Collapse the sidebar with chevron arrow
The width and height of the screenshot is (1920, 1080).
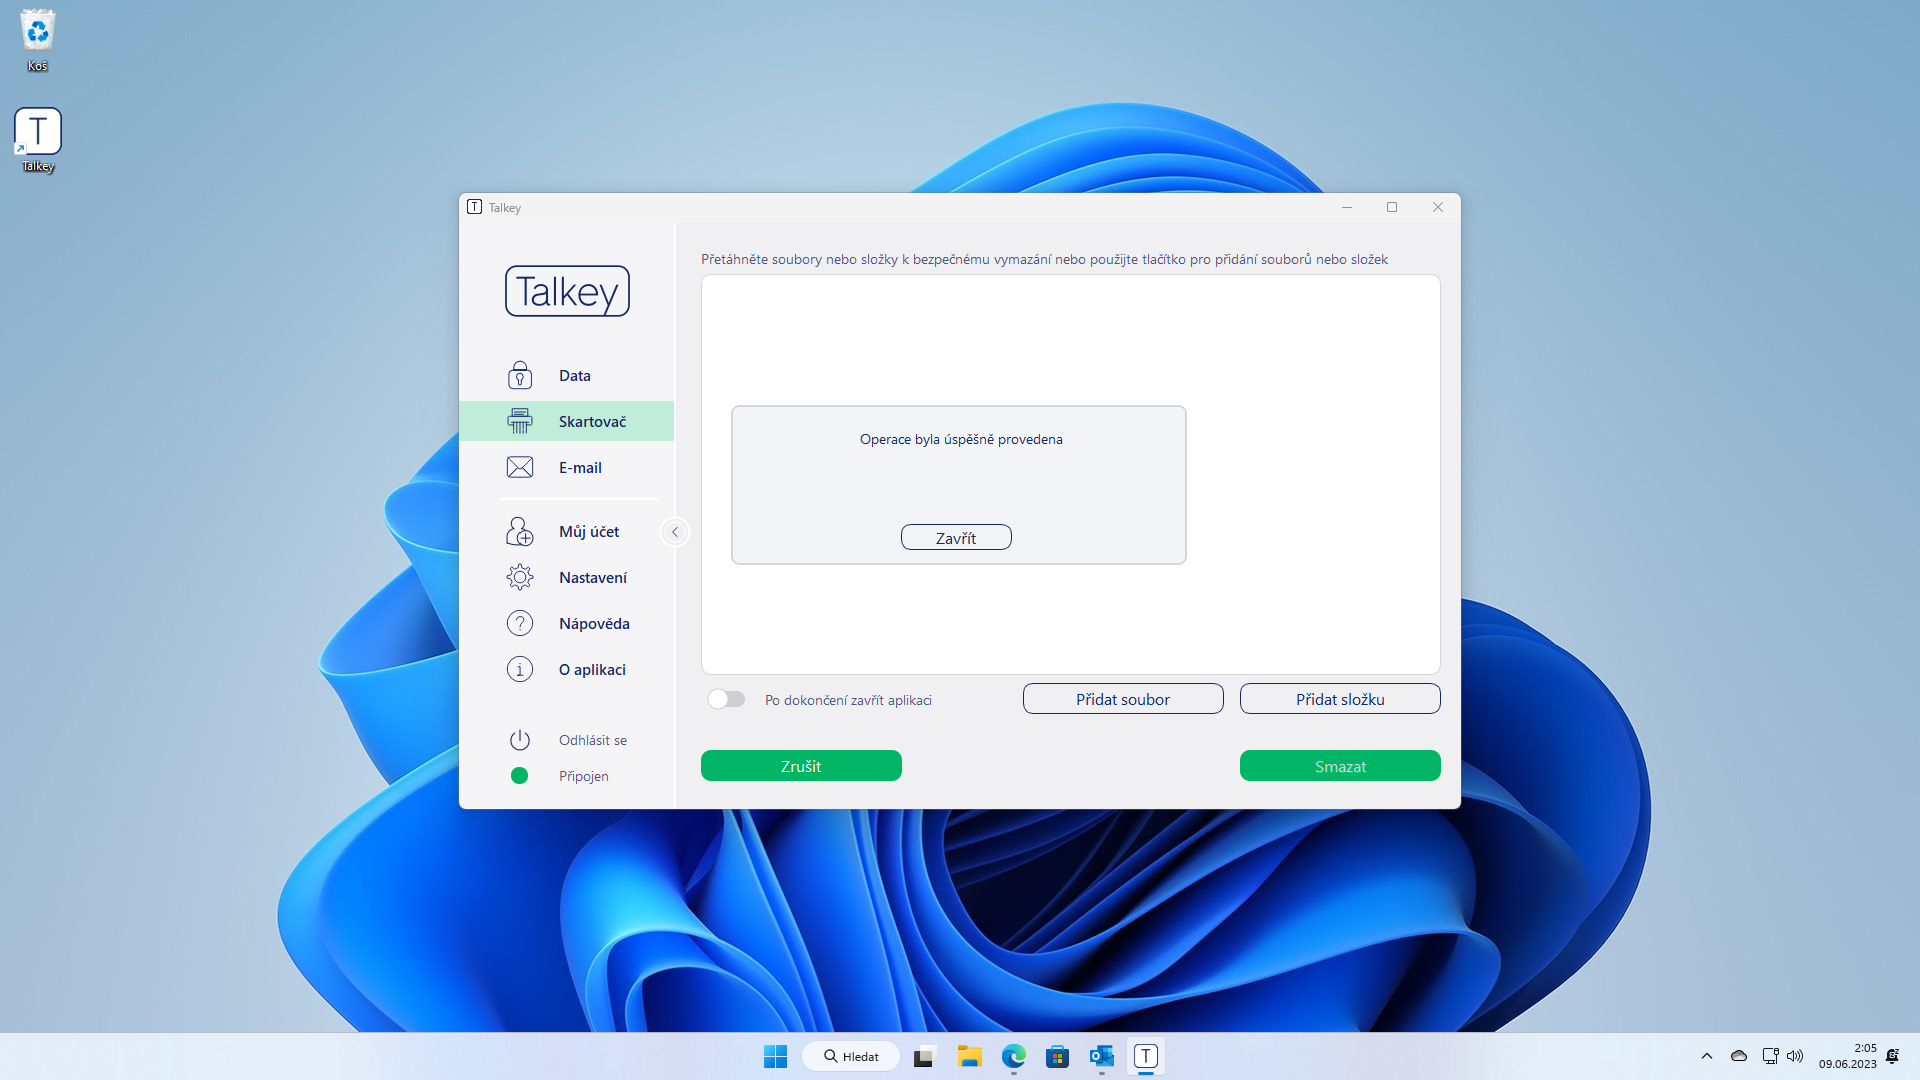[675, 532]
